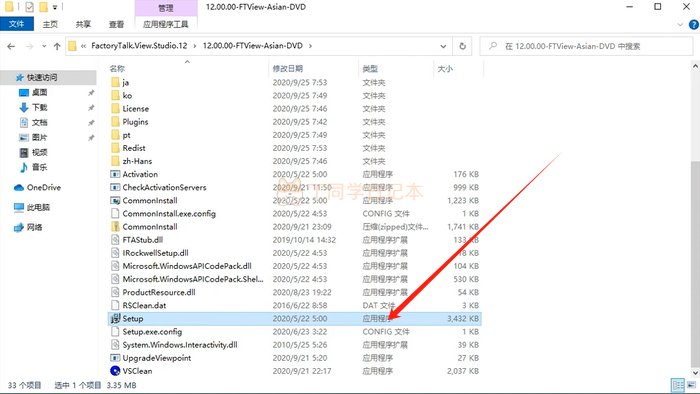Open 桌面 in navigation pane
Screen dimensions: 700x394
[x=39, y=92]
